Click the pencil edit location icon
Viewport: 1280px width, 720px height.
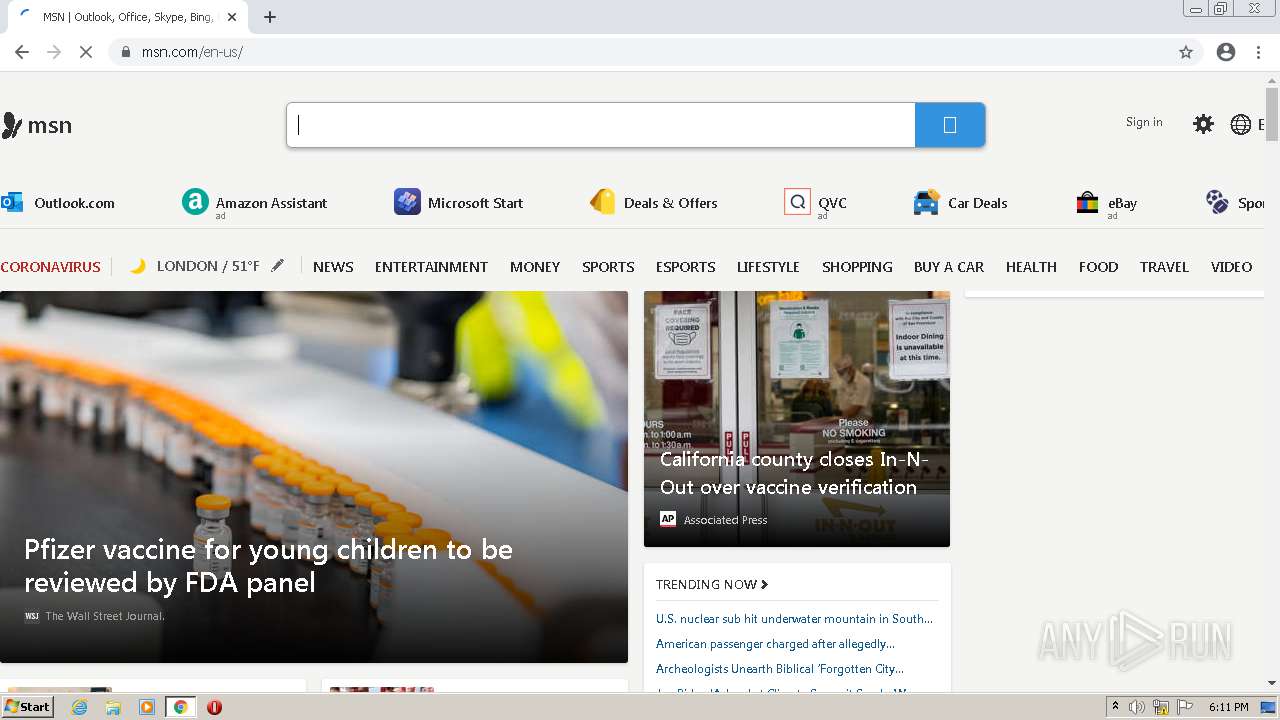(x=278, y=266)
